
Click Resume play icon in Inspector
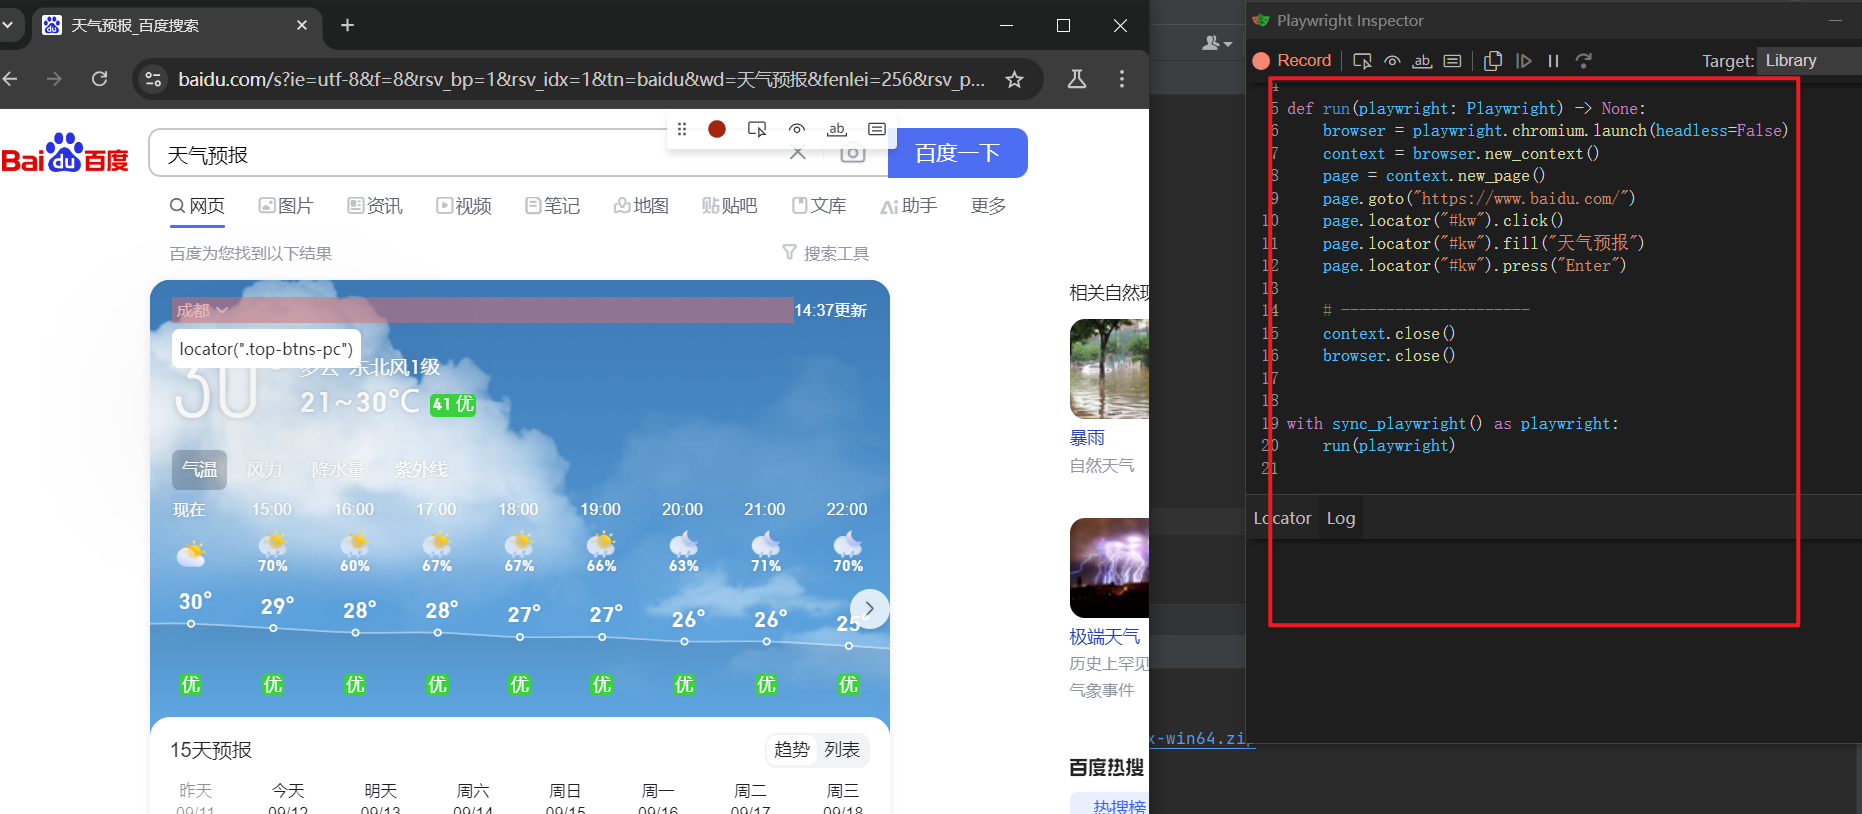coord(1523,61)
